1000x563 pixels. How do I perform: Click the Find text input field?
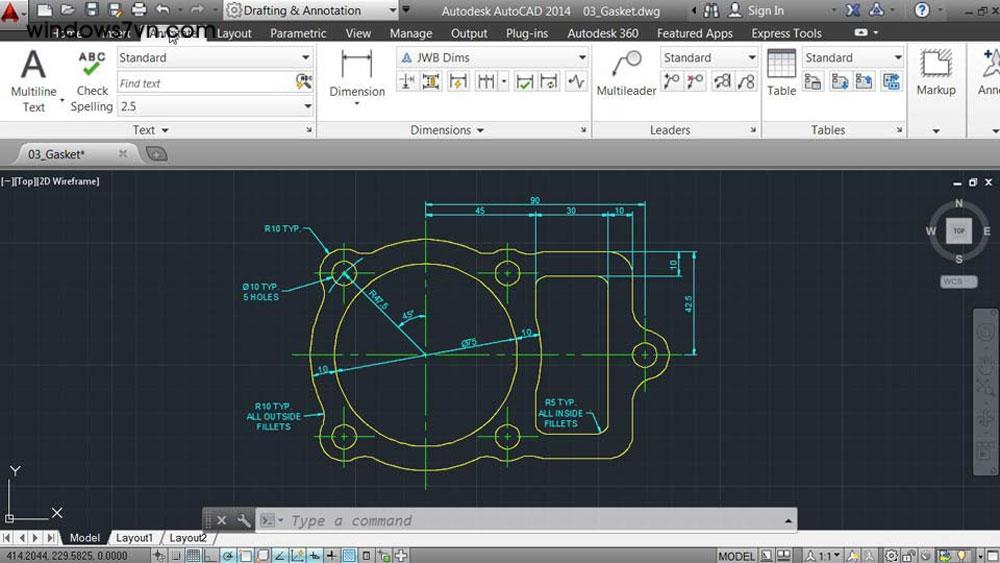tap(205, 83)
